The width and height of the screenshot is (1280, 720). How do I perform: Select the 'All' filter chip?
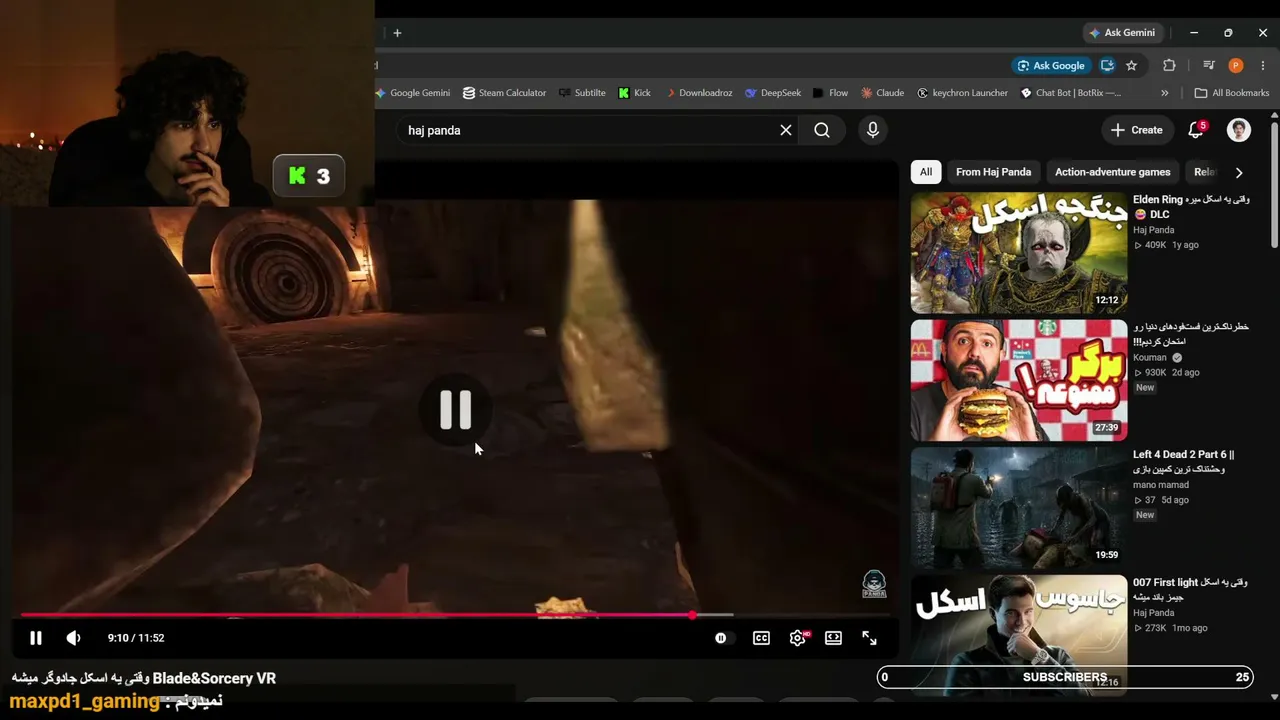tap(926, 172)
